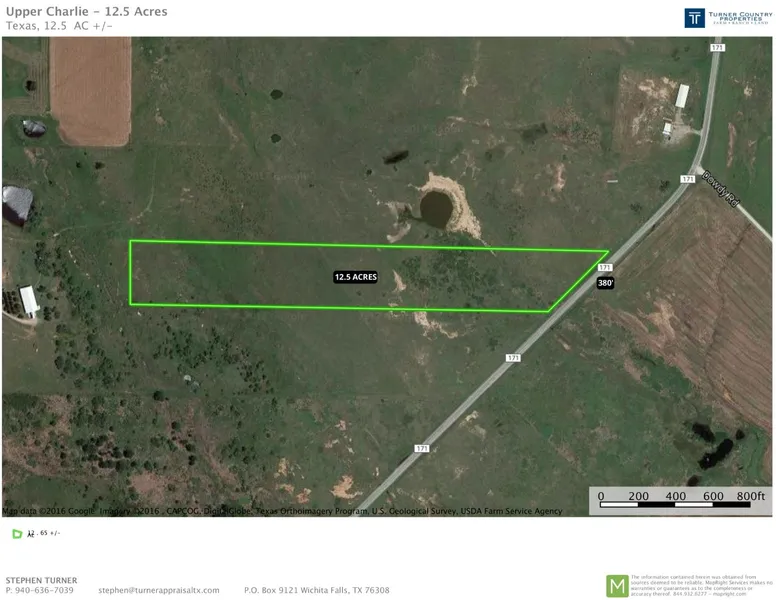
Task: Click the 12.5 ACRES parcel label
Action: pos(355,277)
